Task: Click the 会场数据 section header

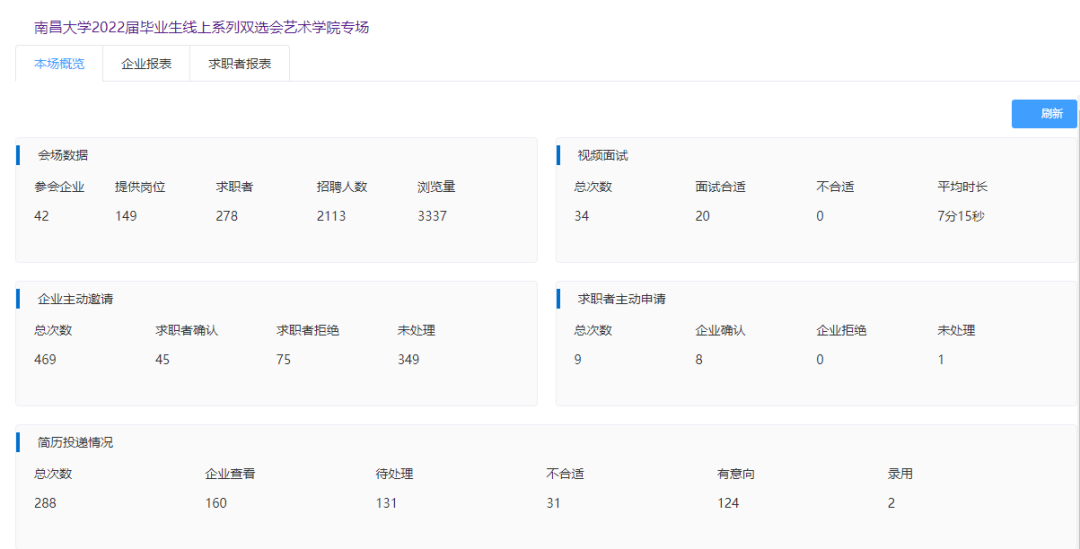Action: (x=62, y=155)
